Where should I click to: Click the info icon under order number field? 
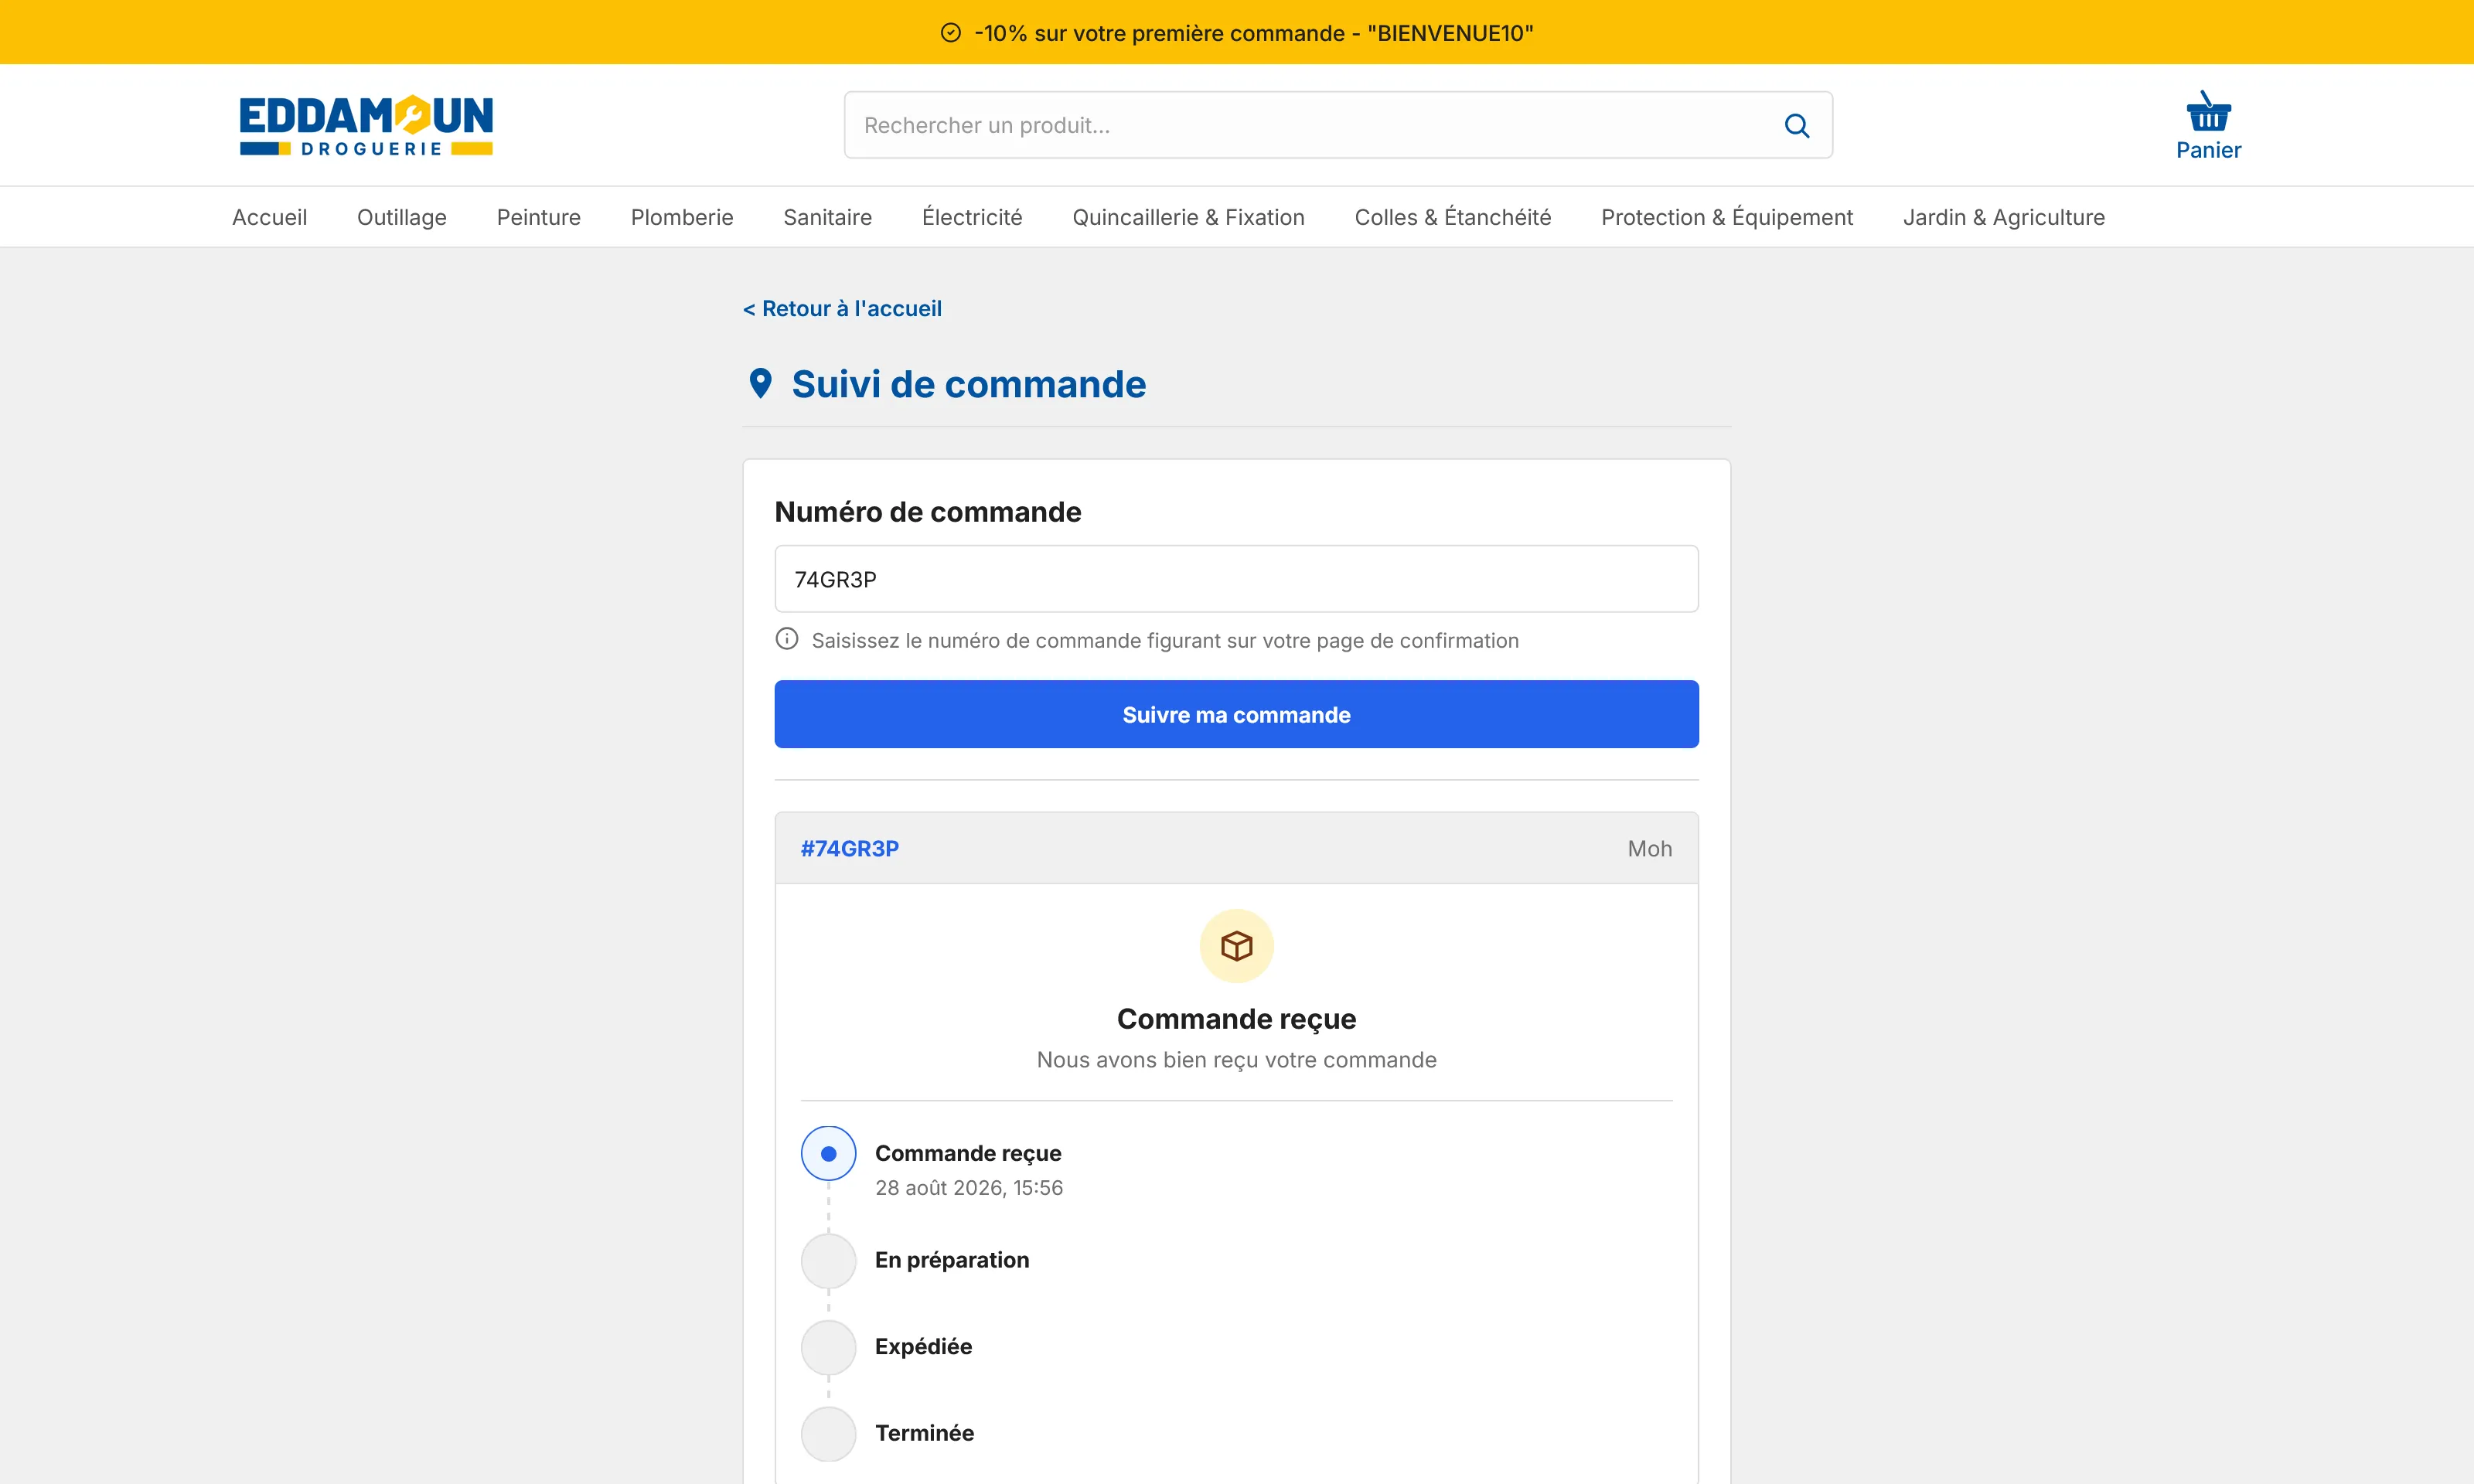[787, 639]
